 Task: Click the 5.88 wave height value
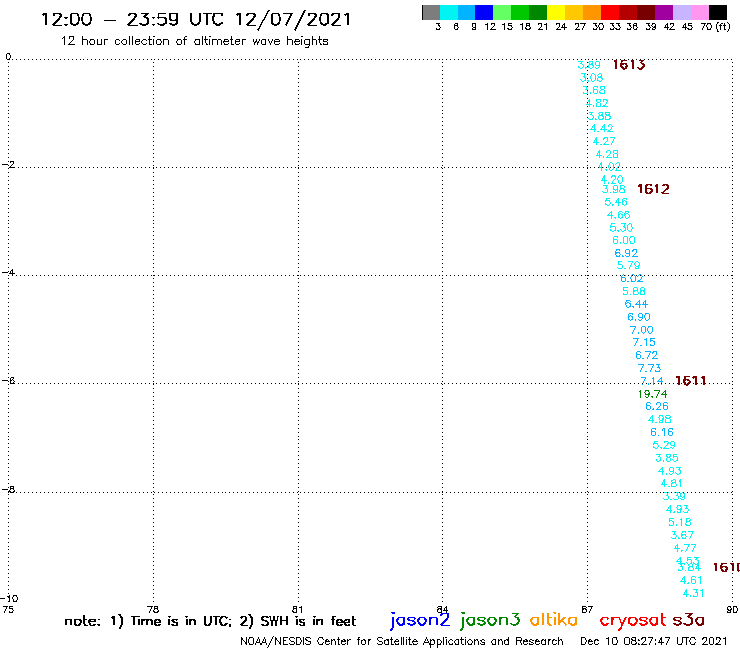(634, 292)
